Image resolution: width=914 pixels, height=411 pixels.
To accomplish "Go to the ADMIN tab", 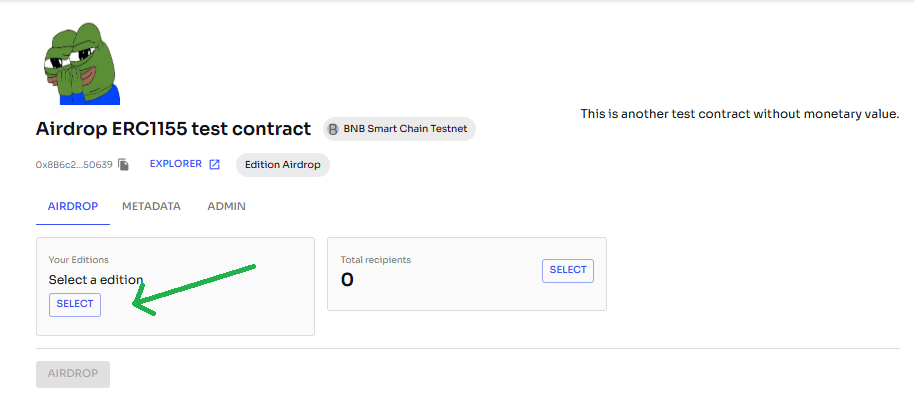I will [226, 206].
